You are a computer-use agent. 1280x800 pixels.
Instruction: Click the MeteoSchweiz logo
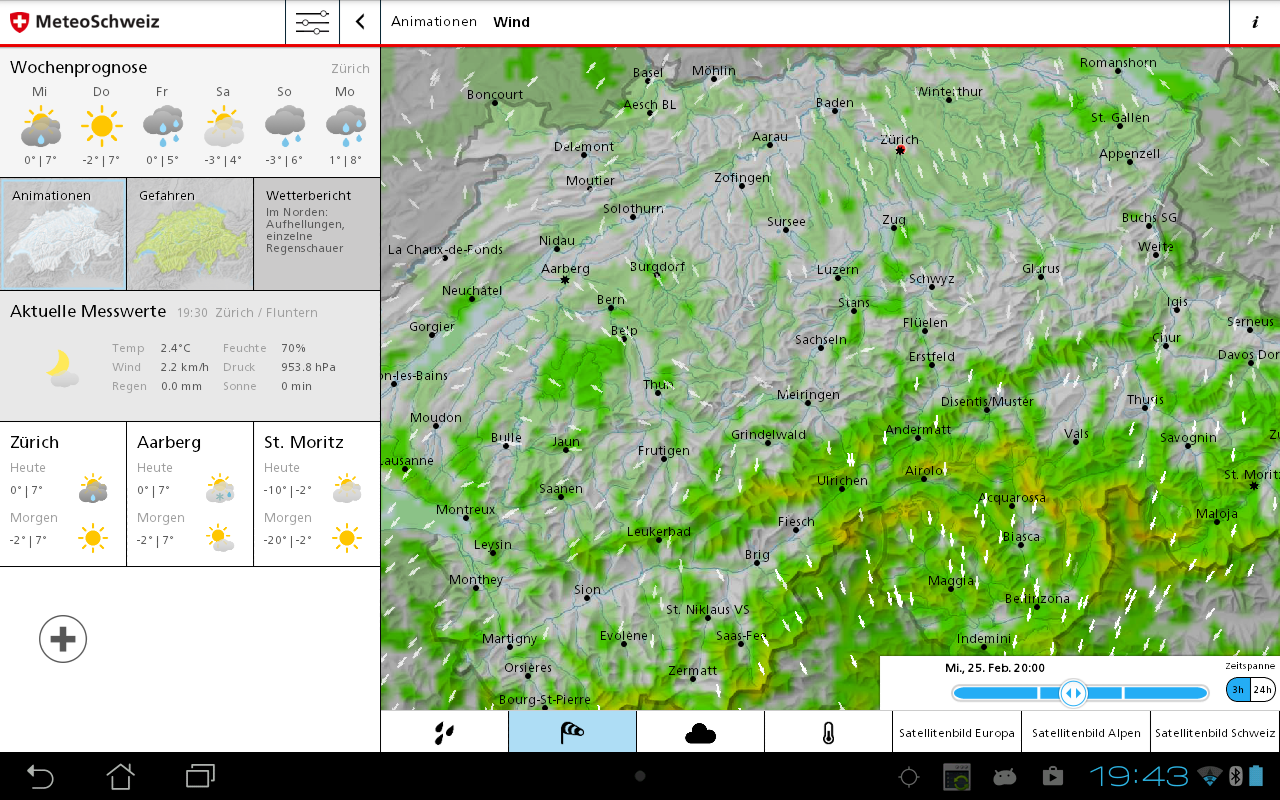[x=85, y=22]
